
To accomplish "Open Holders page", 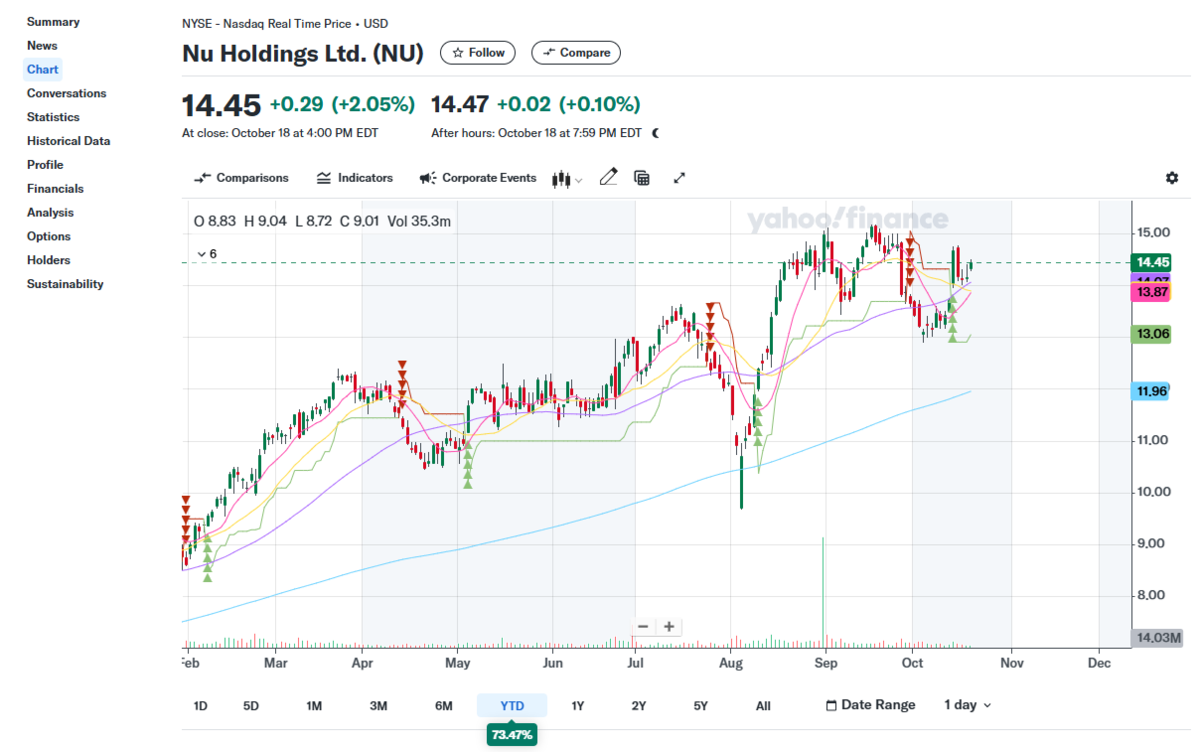I will tap(49, 260).
